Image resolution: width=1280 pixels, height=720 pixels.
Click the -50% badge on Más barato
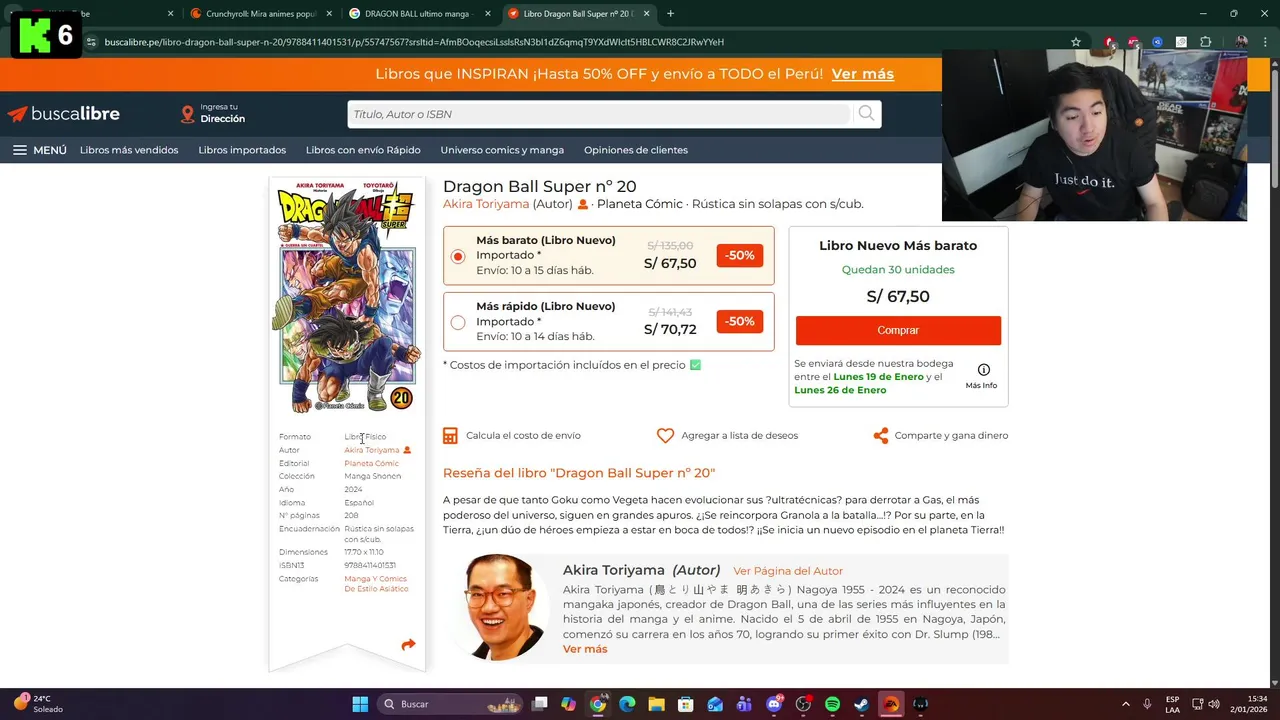(x=740, y=256)
